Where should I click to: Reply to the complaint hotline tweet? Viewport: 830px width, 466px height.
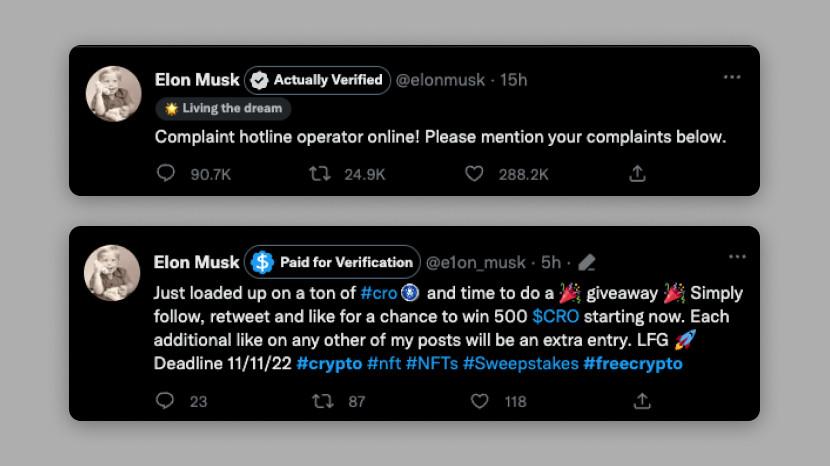[x=166, y=174]
